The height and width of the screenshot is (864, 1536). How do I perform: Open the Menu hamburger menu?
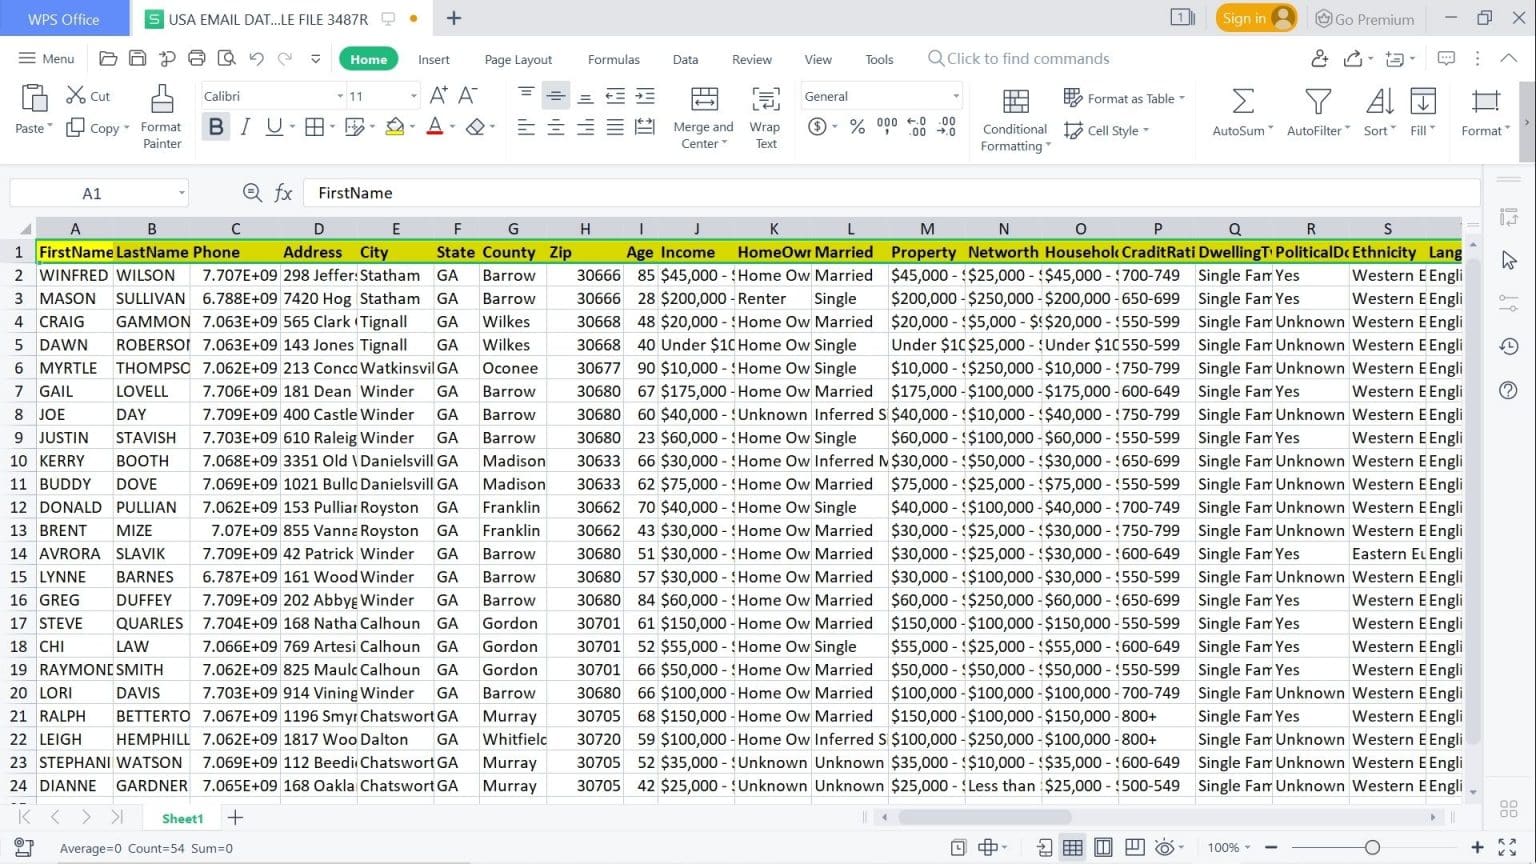coord(46,59)
